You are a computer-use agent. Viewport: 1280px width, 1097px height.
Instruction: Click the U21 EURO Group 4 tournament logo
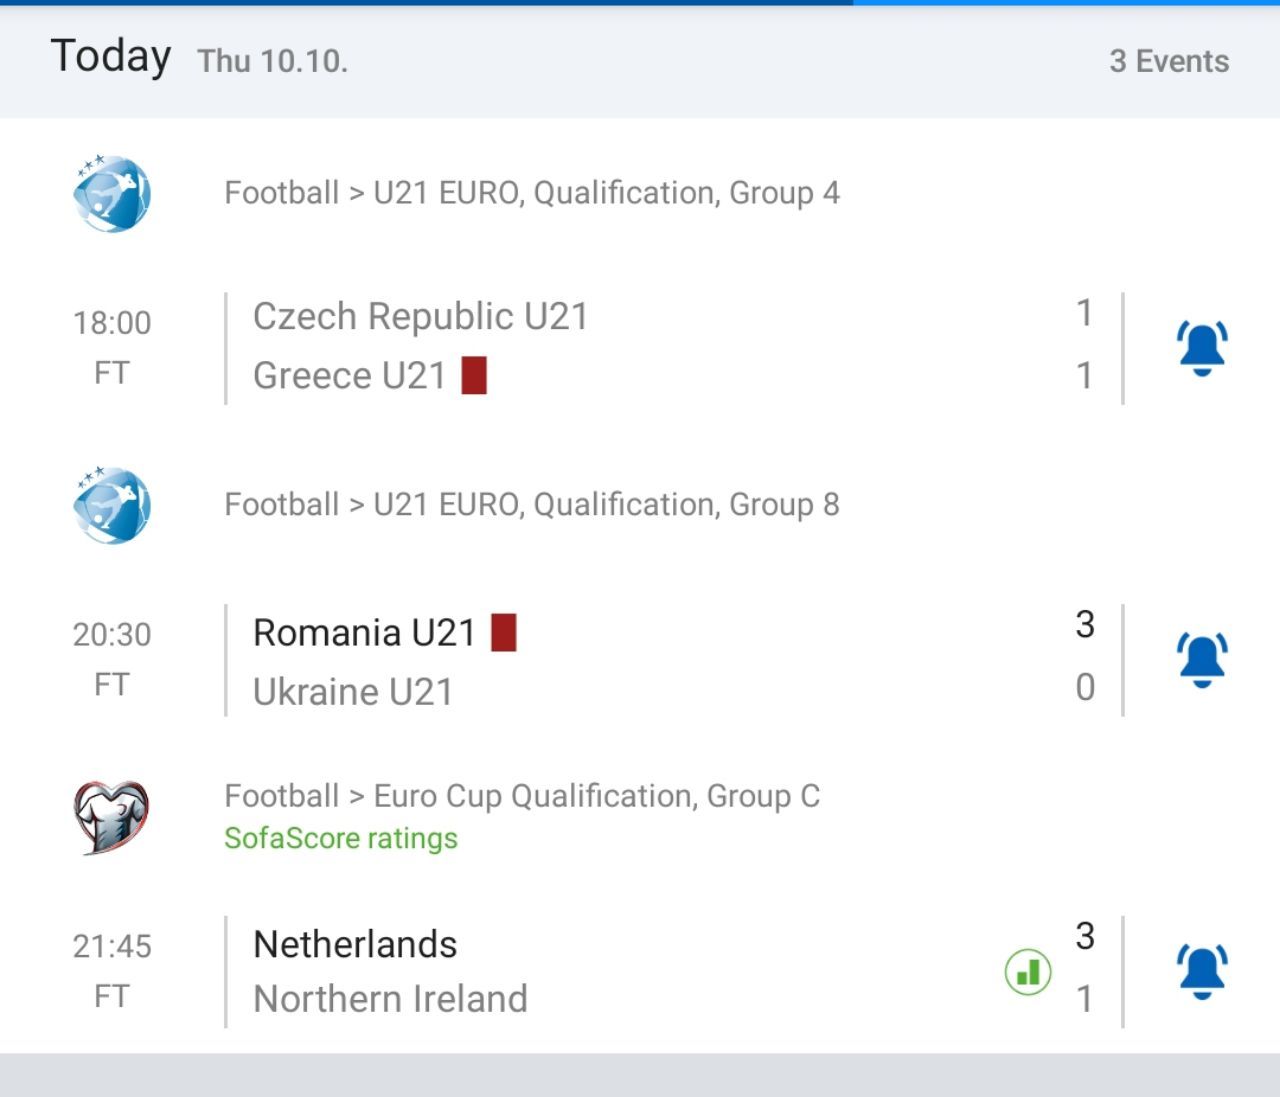point(112,193)
